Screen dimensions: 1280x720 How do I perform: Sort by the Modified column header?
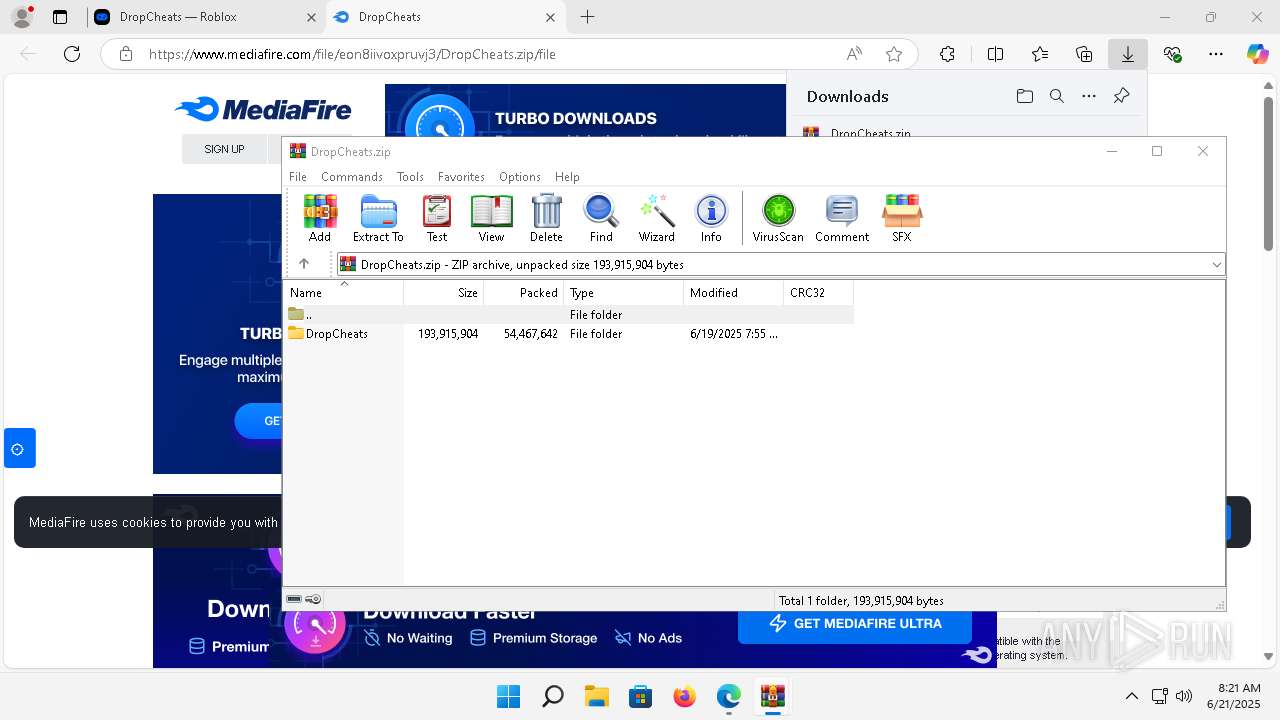point(734,293)
